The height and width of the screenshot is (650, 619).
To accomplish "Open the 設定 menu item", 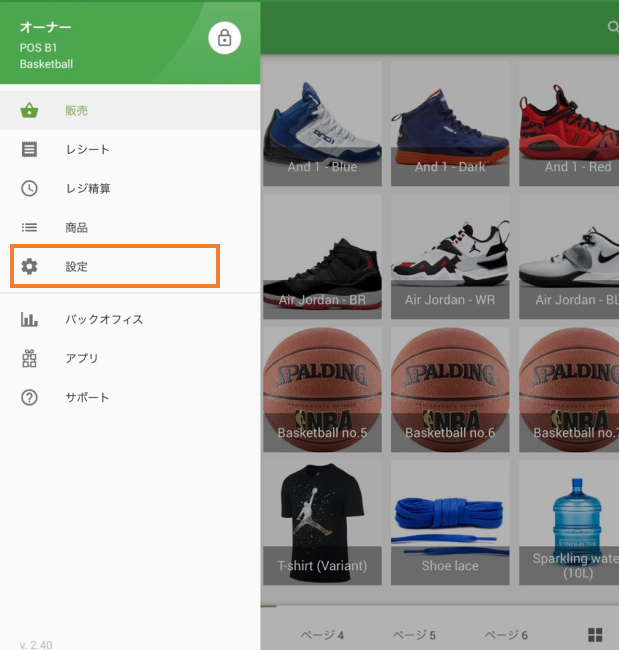I will (x=114, y=267).
